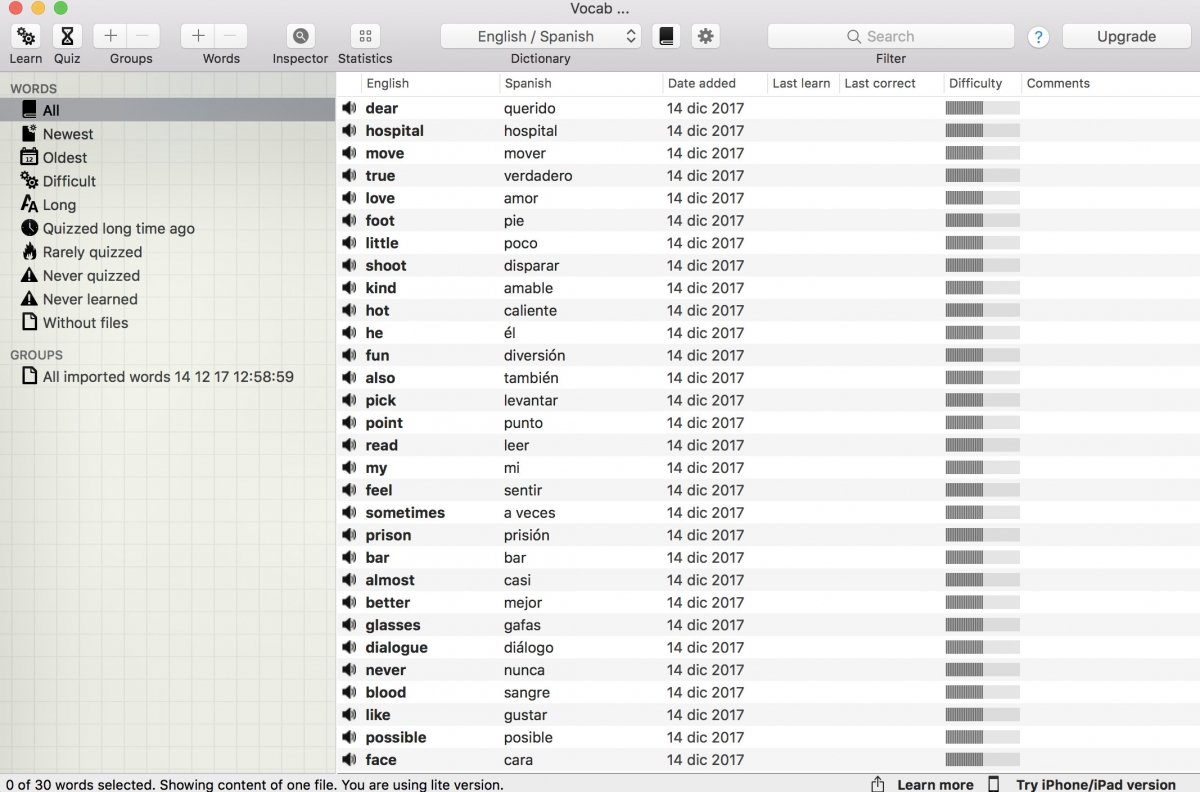This screenshot has height=792, width=1200.
Task: Add a new group with plus button
Action: pos(111,36)
